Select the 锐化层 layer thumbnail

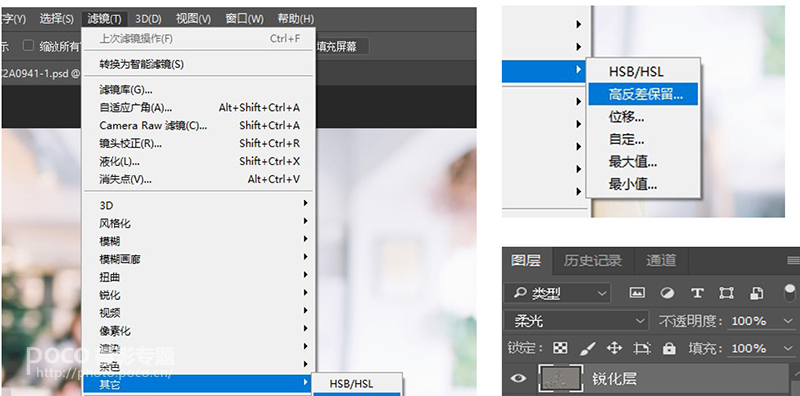tap(560, 379)
